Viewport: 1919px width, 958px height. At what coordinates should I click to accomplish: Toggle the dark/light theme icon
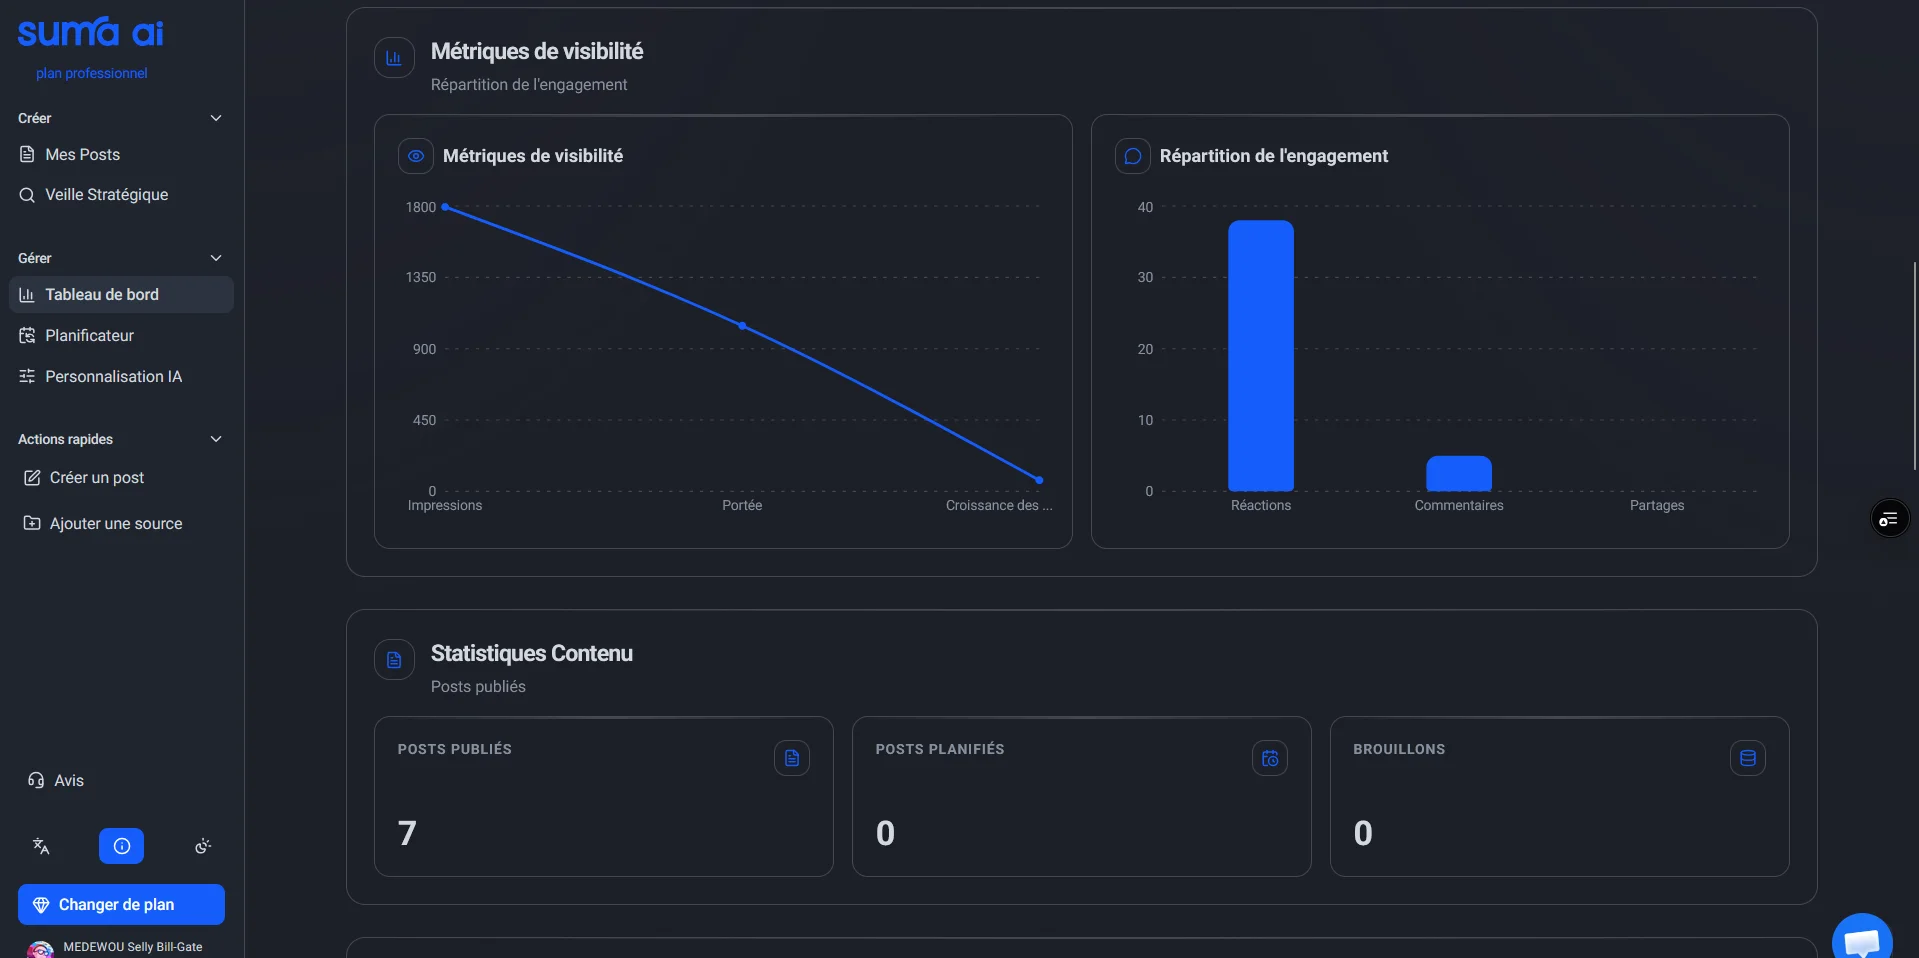coord(203,846)
